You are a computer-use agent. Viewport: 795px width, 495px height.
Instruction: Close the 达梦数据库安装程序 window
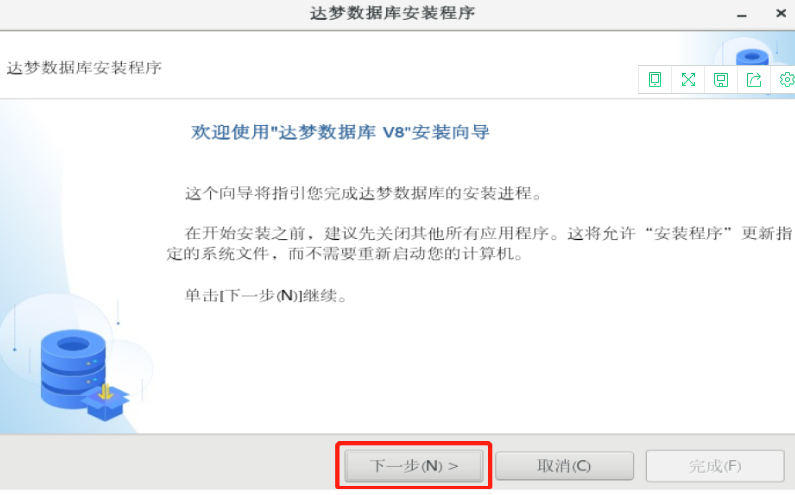(x=781, y=13)
